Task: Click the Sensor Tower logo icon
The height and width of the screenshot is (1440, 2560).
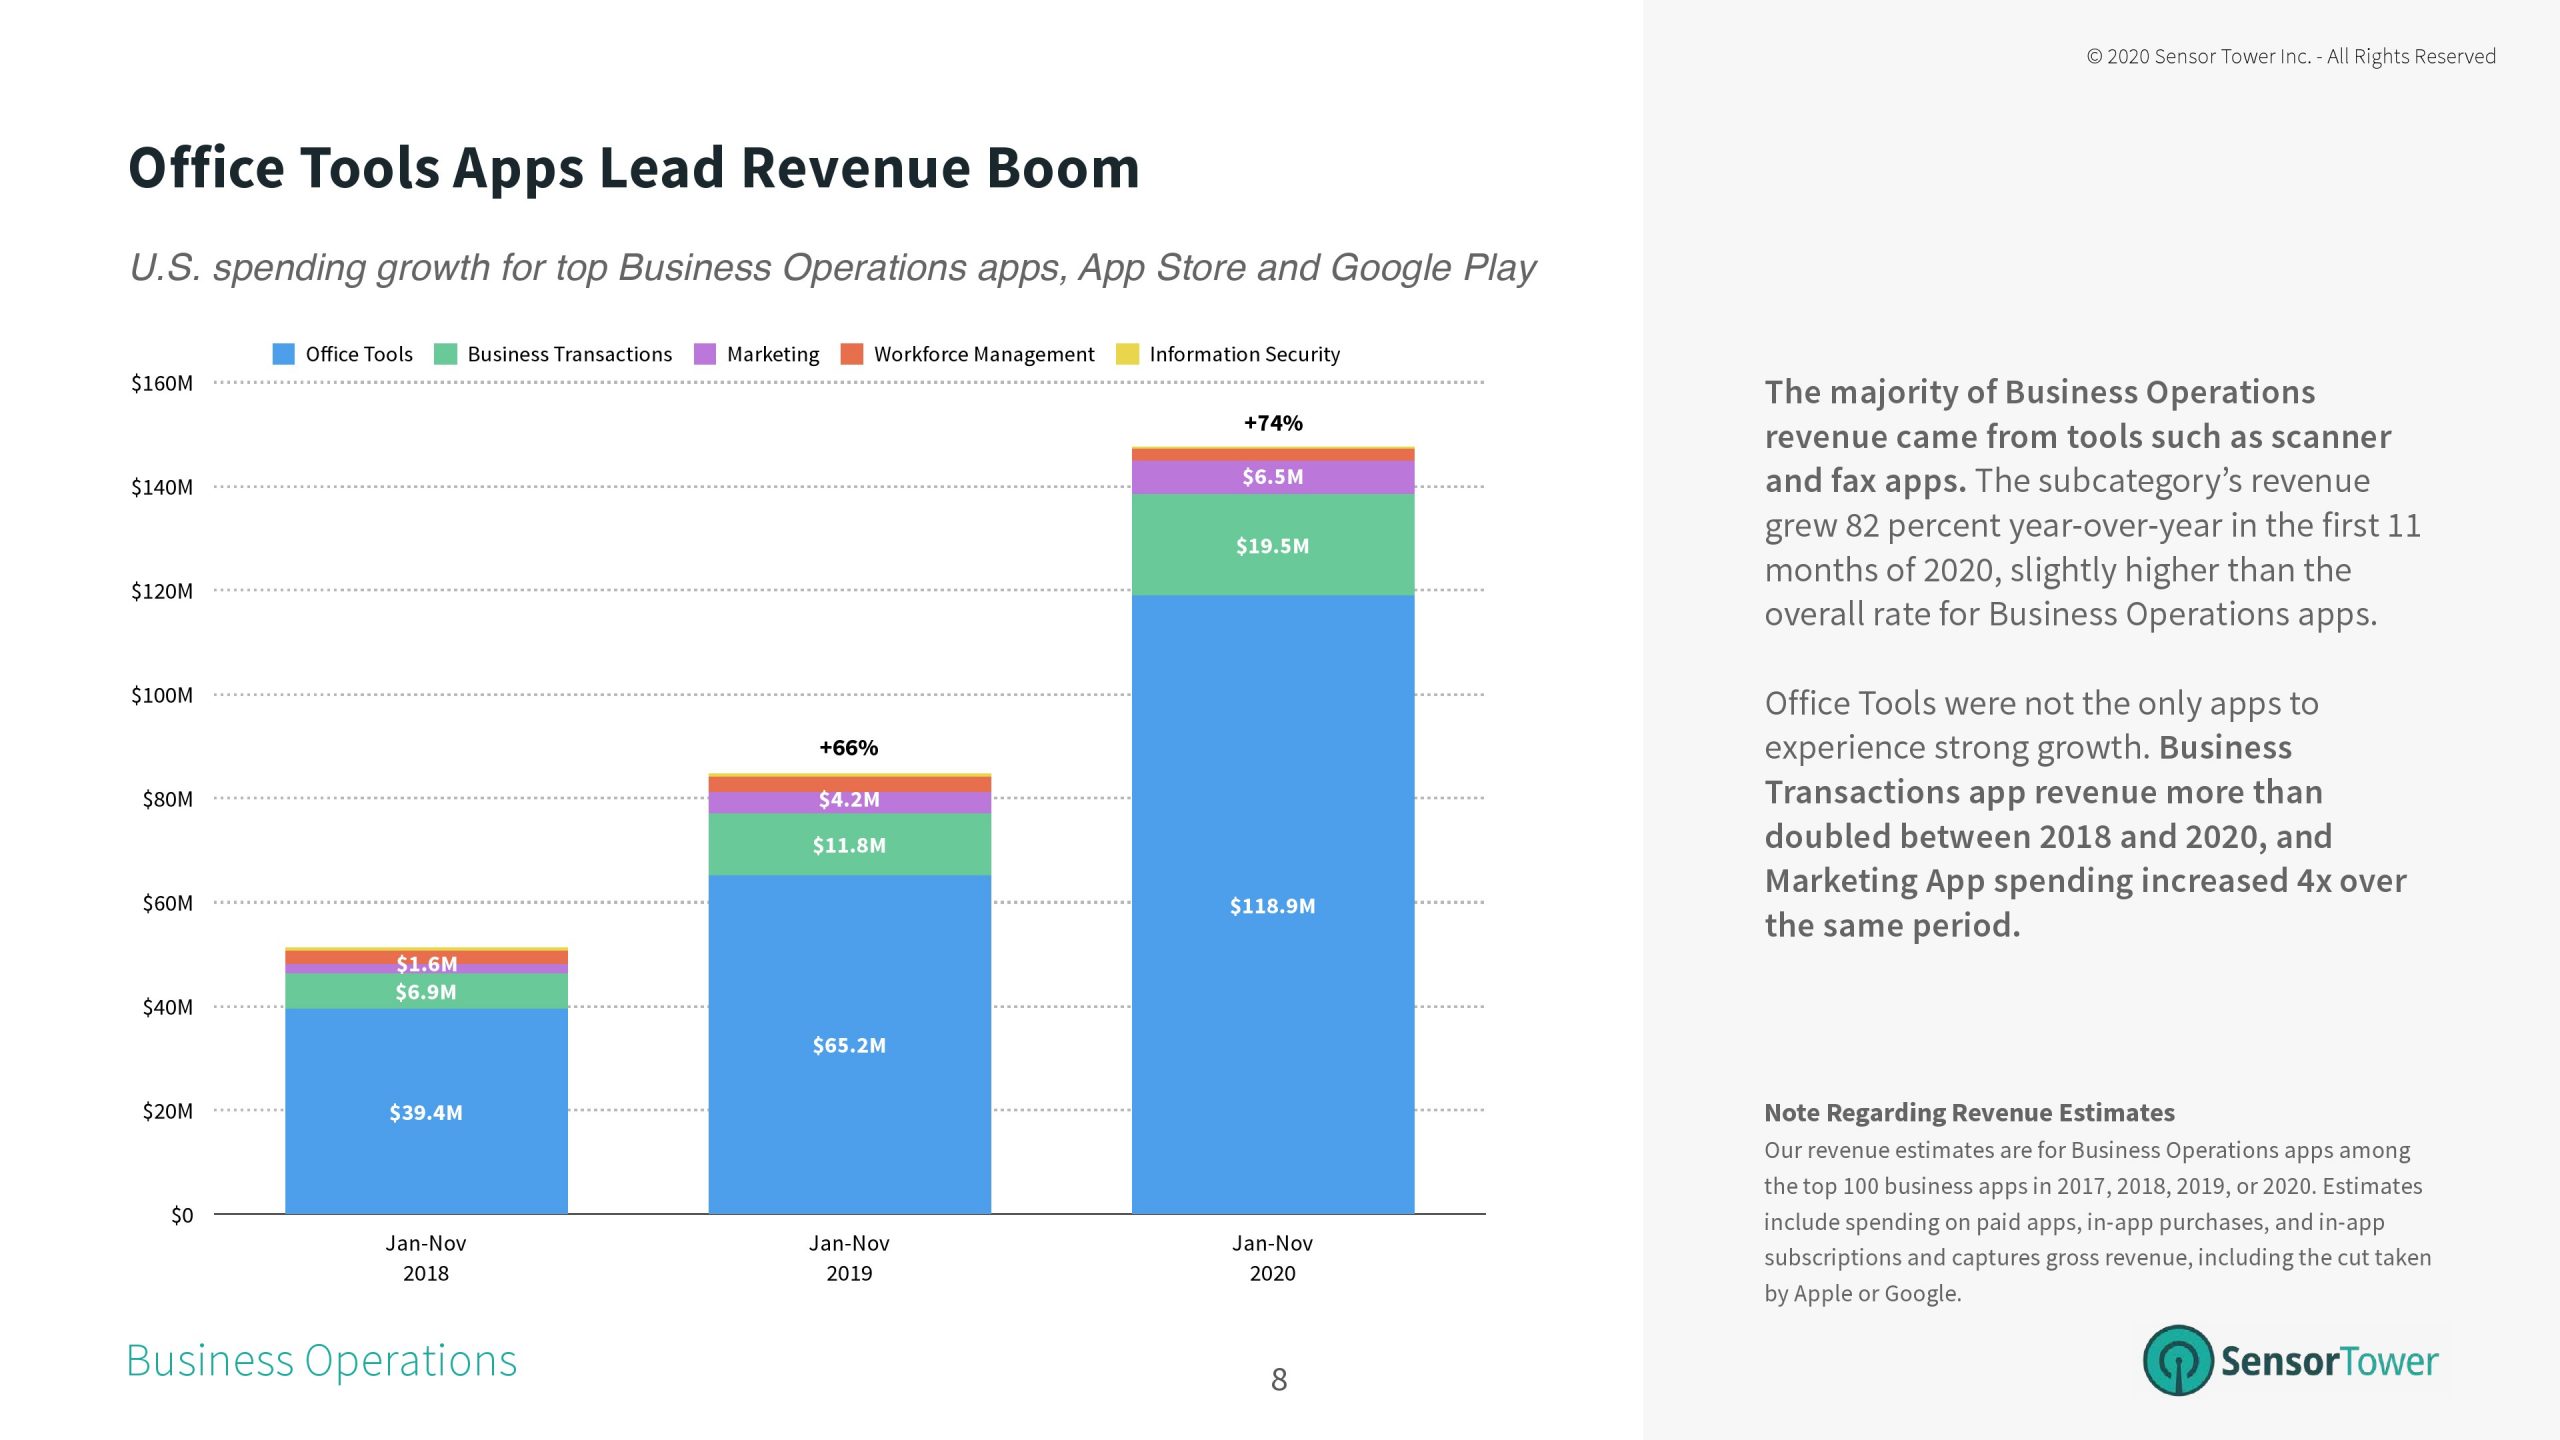Action: [x=2177, y=1360]
